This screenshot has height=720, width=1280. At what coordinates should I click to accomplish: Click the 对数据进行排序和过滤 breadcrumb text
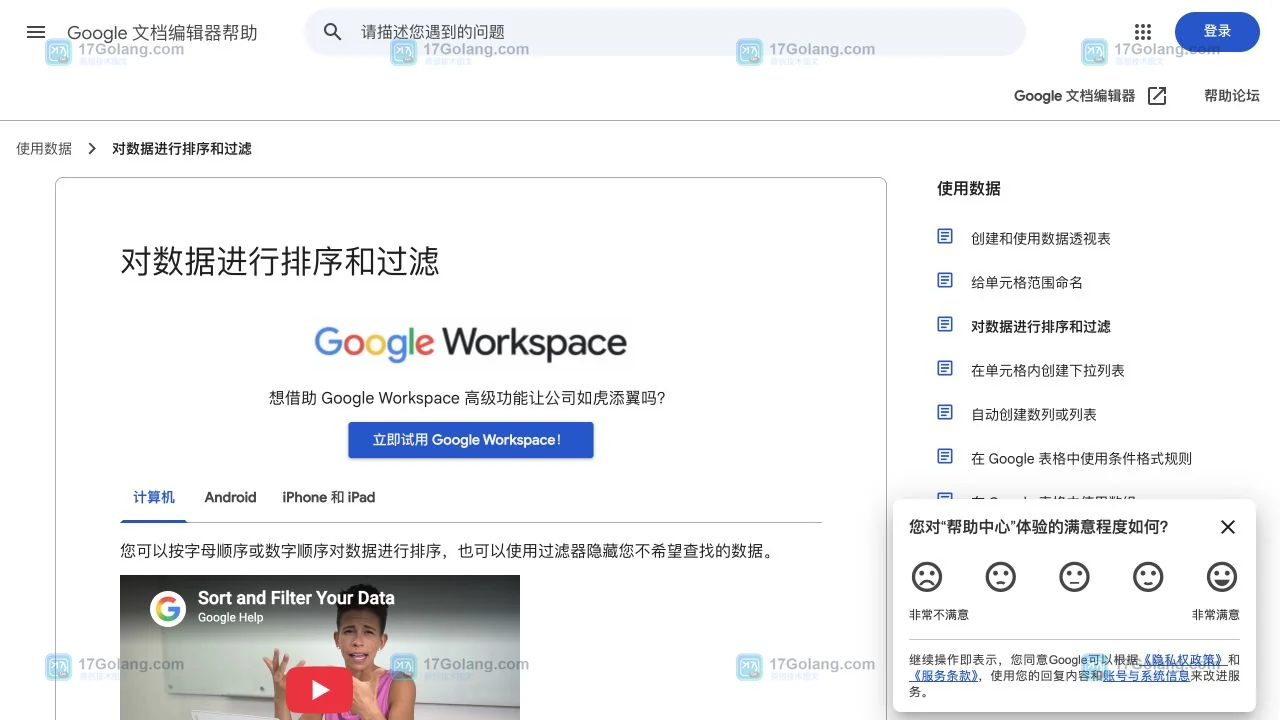(182, 149)
